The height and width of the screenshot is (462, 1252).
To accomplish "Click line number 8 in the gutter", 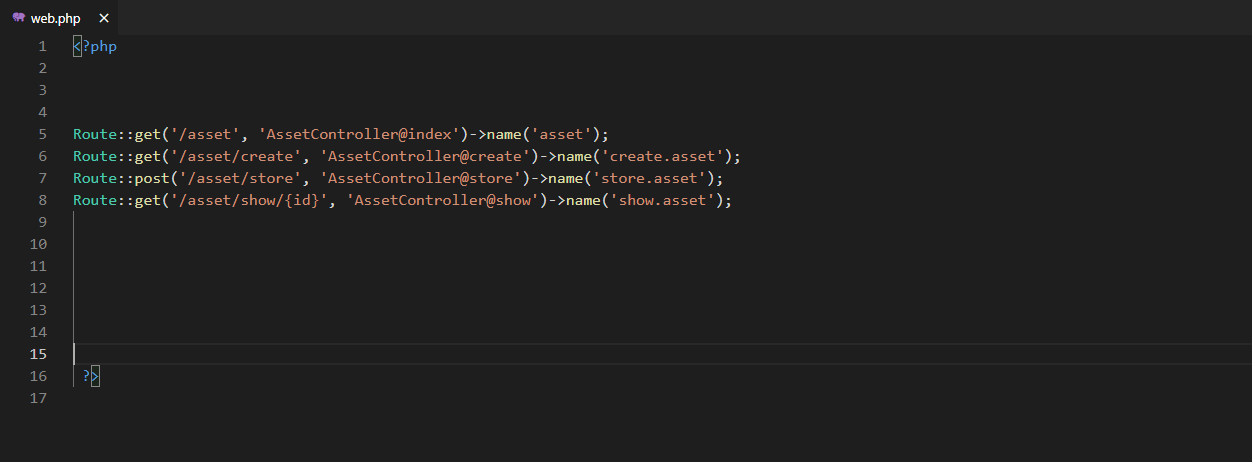I will [42, 200].
